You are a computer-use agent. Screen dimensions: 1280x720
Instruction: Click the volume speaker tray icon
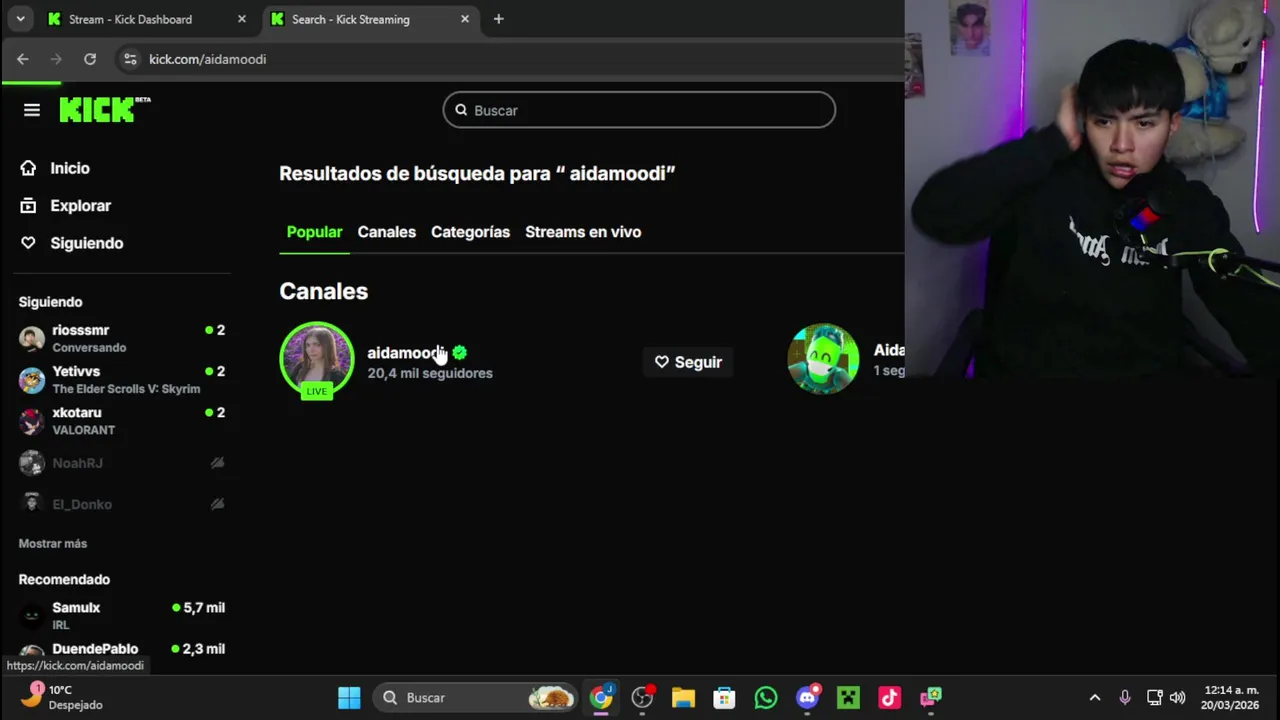point(1177,697)
